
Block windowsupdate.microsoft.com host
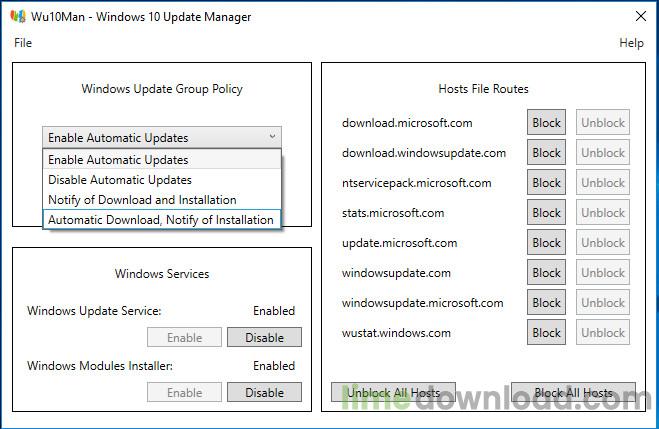coord(546,303)
